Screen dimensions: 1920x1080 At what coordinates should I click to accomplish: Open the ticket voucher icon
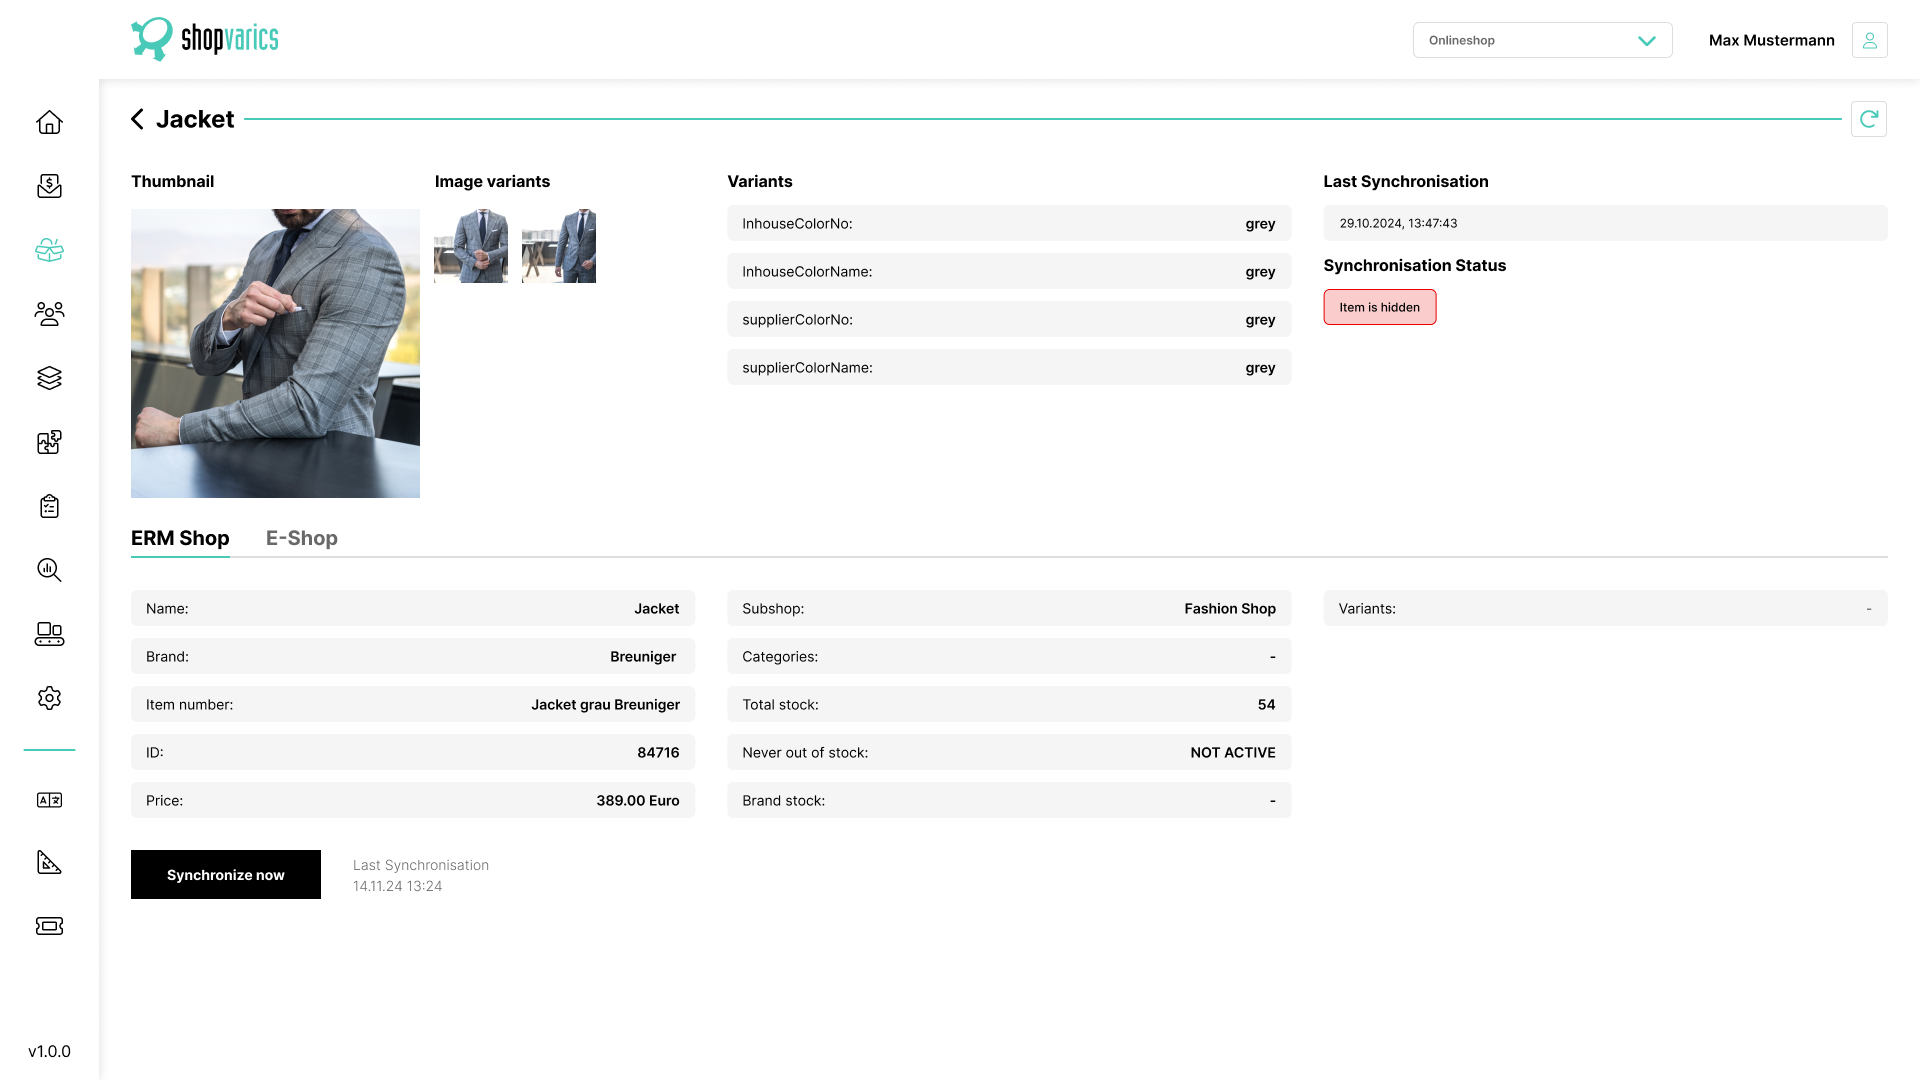pos(49,926)
